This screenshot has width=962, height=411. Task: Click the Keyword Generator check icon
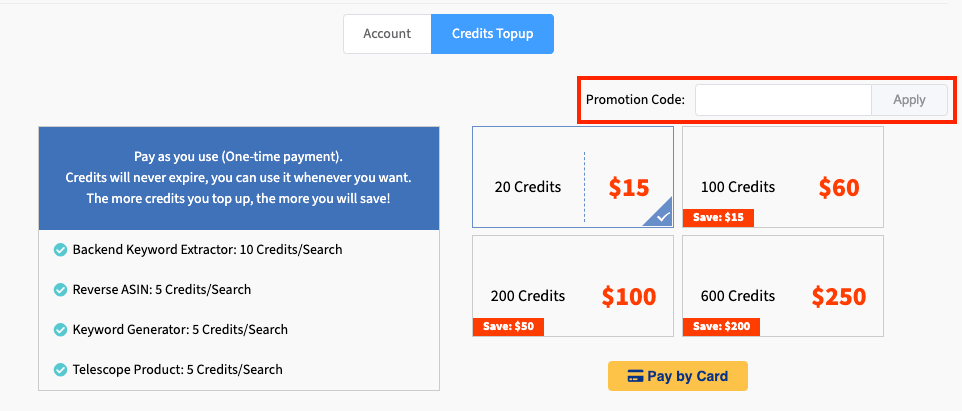[60, 330]
